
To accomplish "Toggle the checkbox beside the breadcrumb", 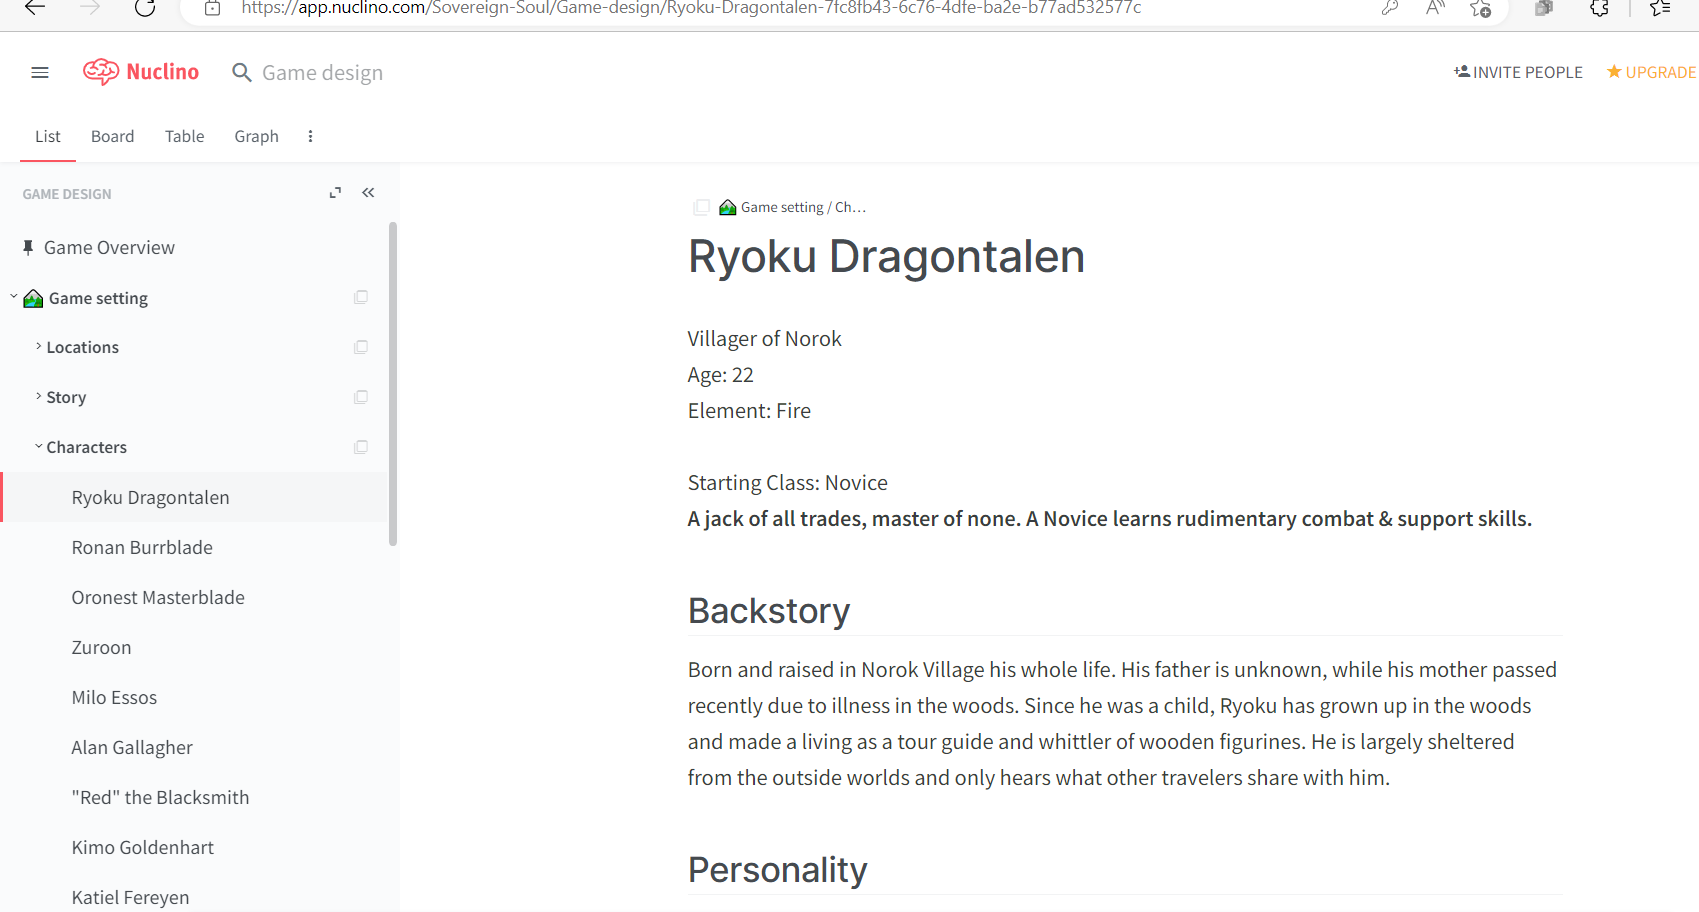I will coord(702,207).
